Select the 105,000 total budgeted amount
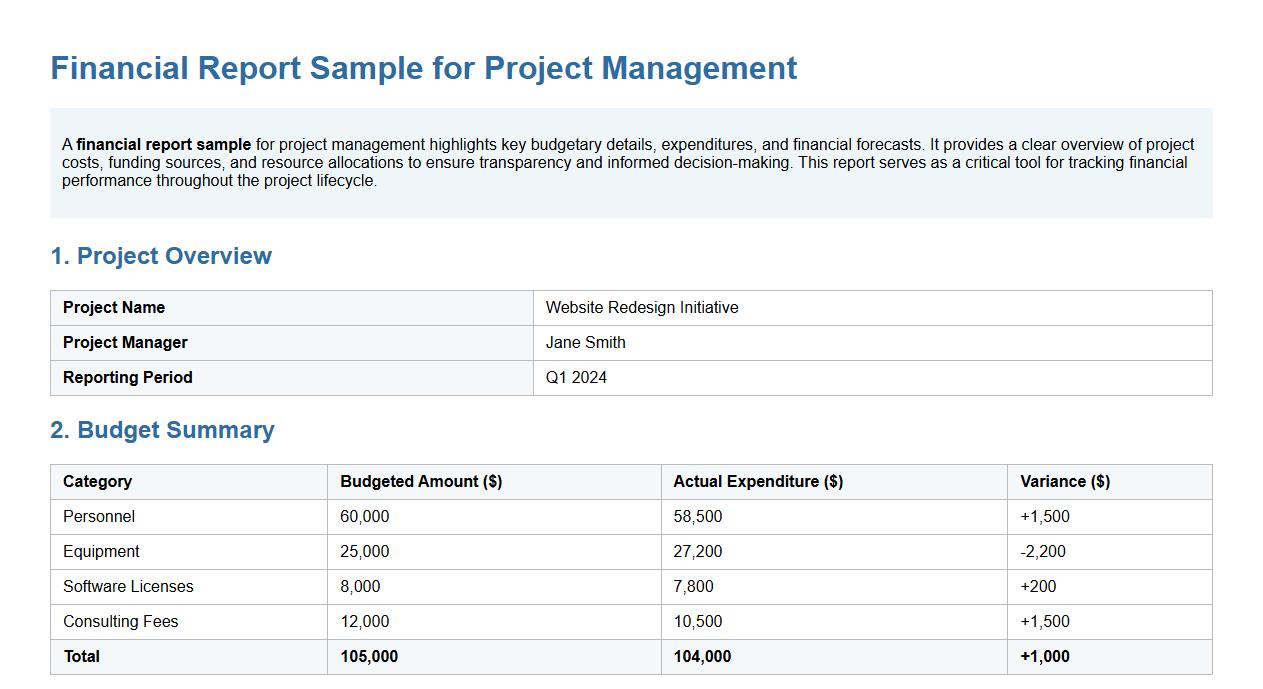 click(367, 656)
